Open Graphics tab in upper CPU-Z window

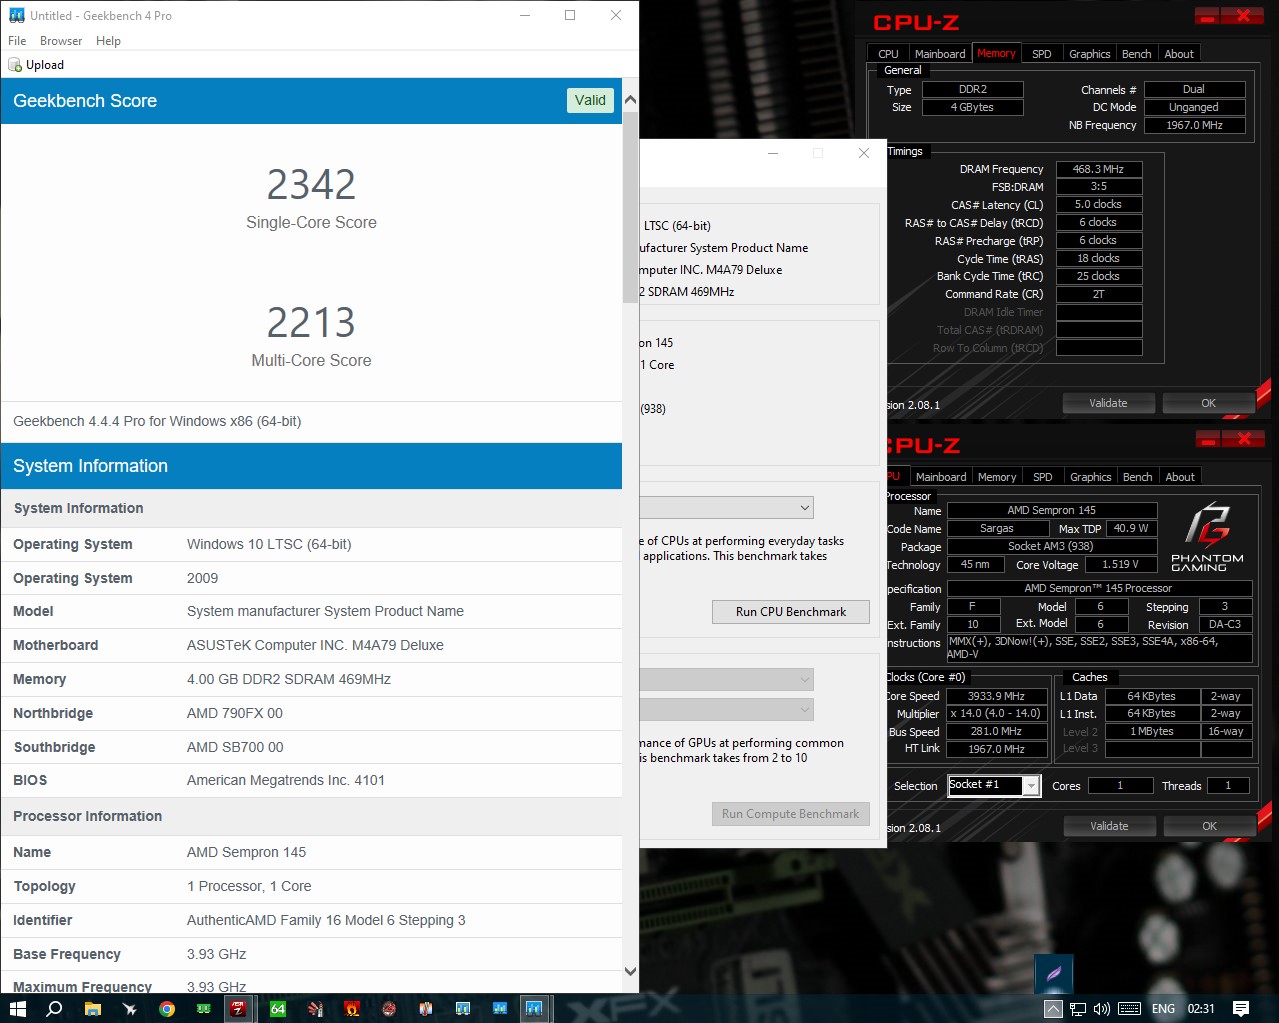point(1089,54)
